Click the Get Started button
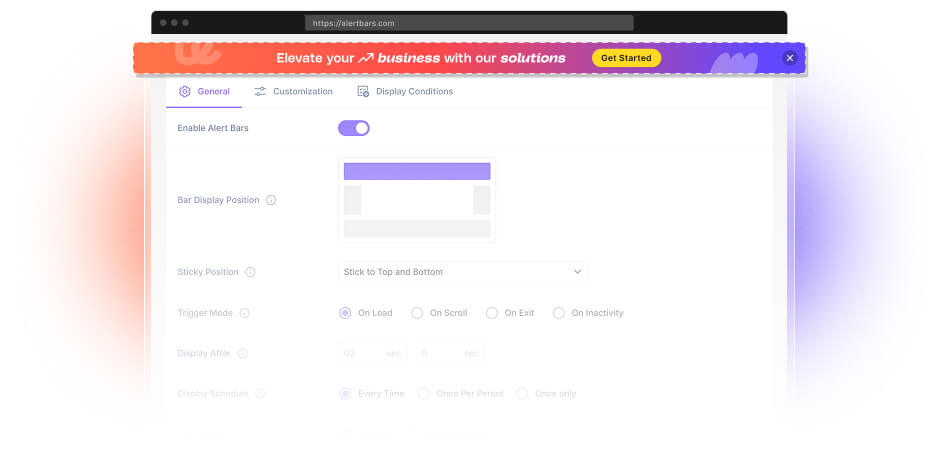Image resolution: width=942 pixels, height=451 pixels. (626, 58)
